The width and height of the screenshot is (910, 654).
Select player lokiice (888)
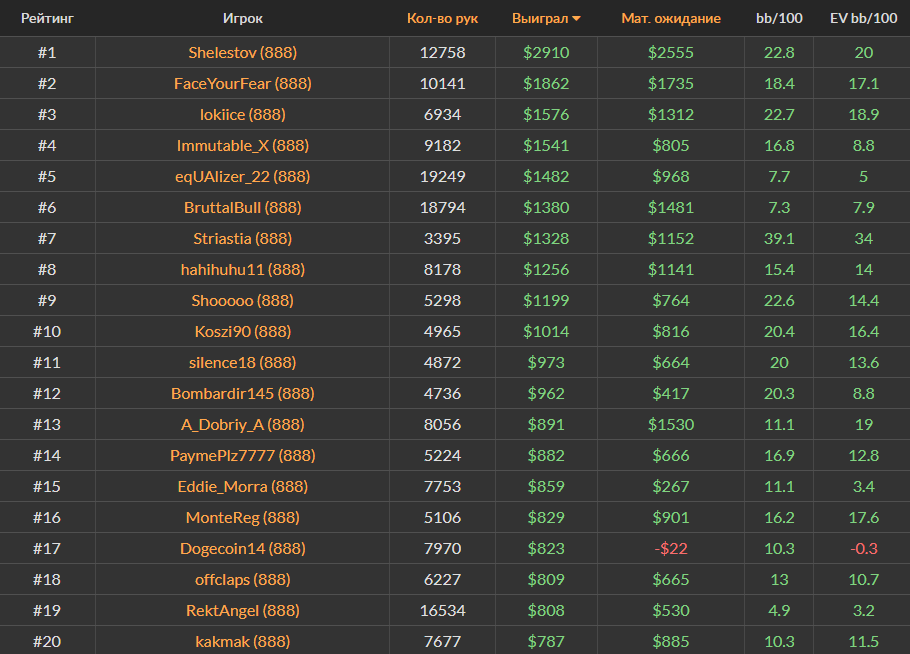243,114
